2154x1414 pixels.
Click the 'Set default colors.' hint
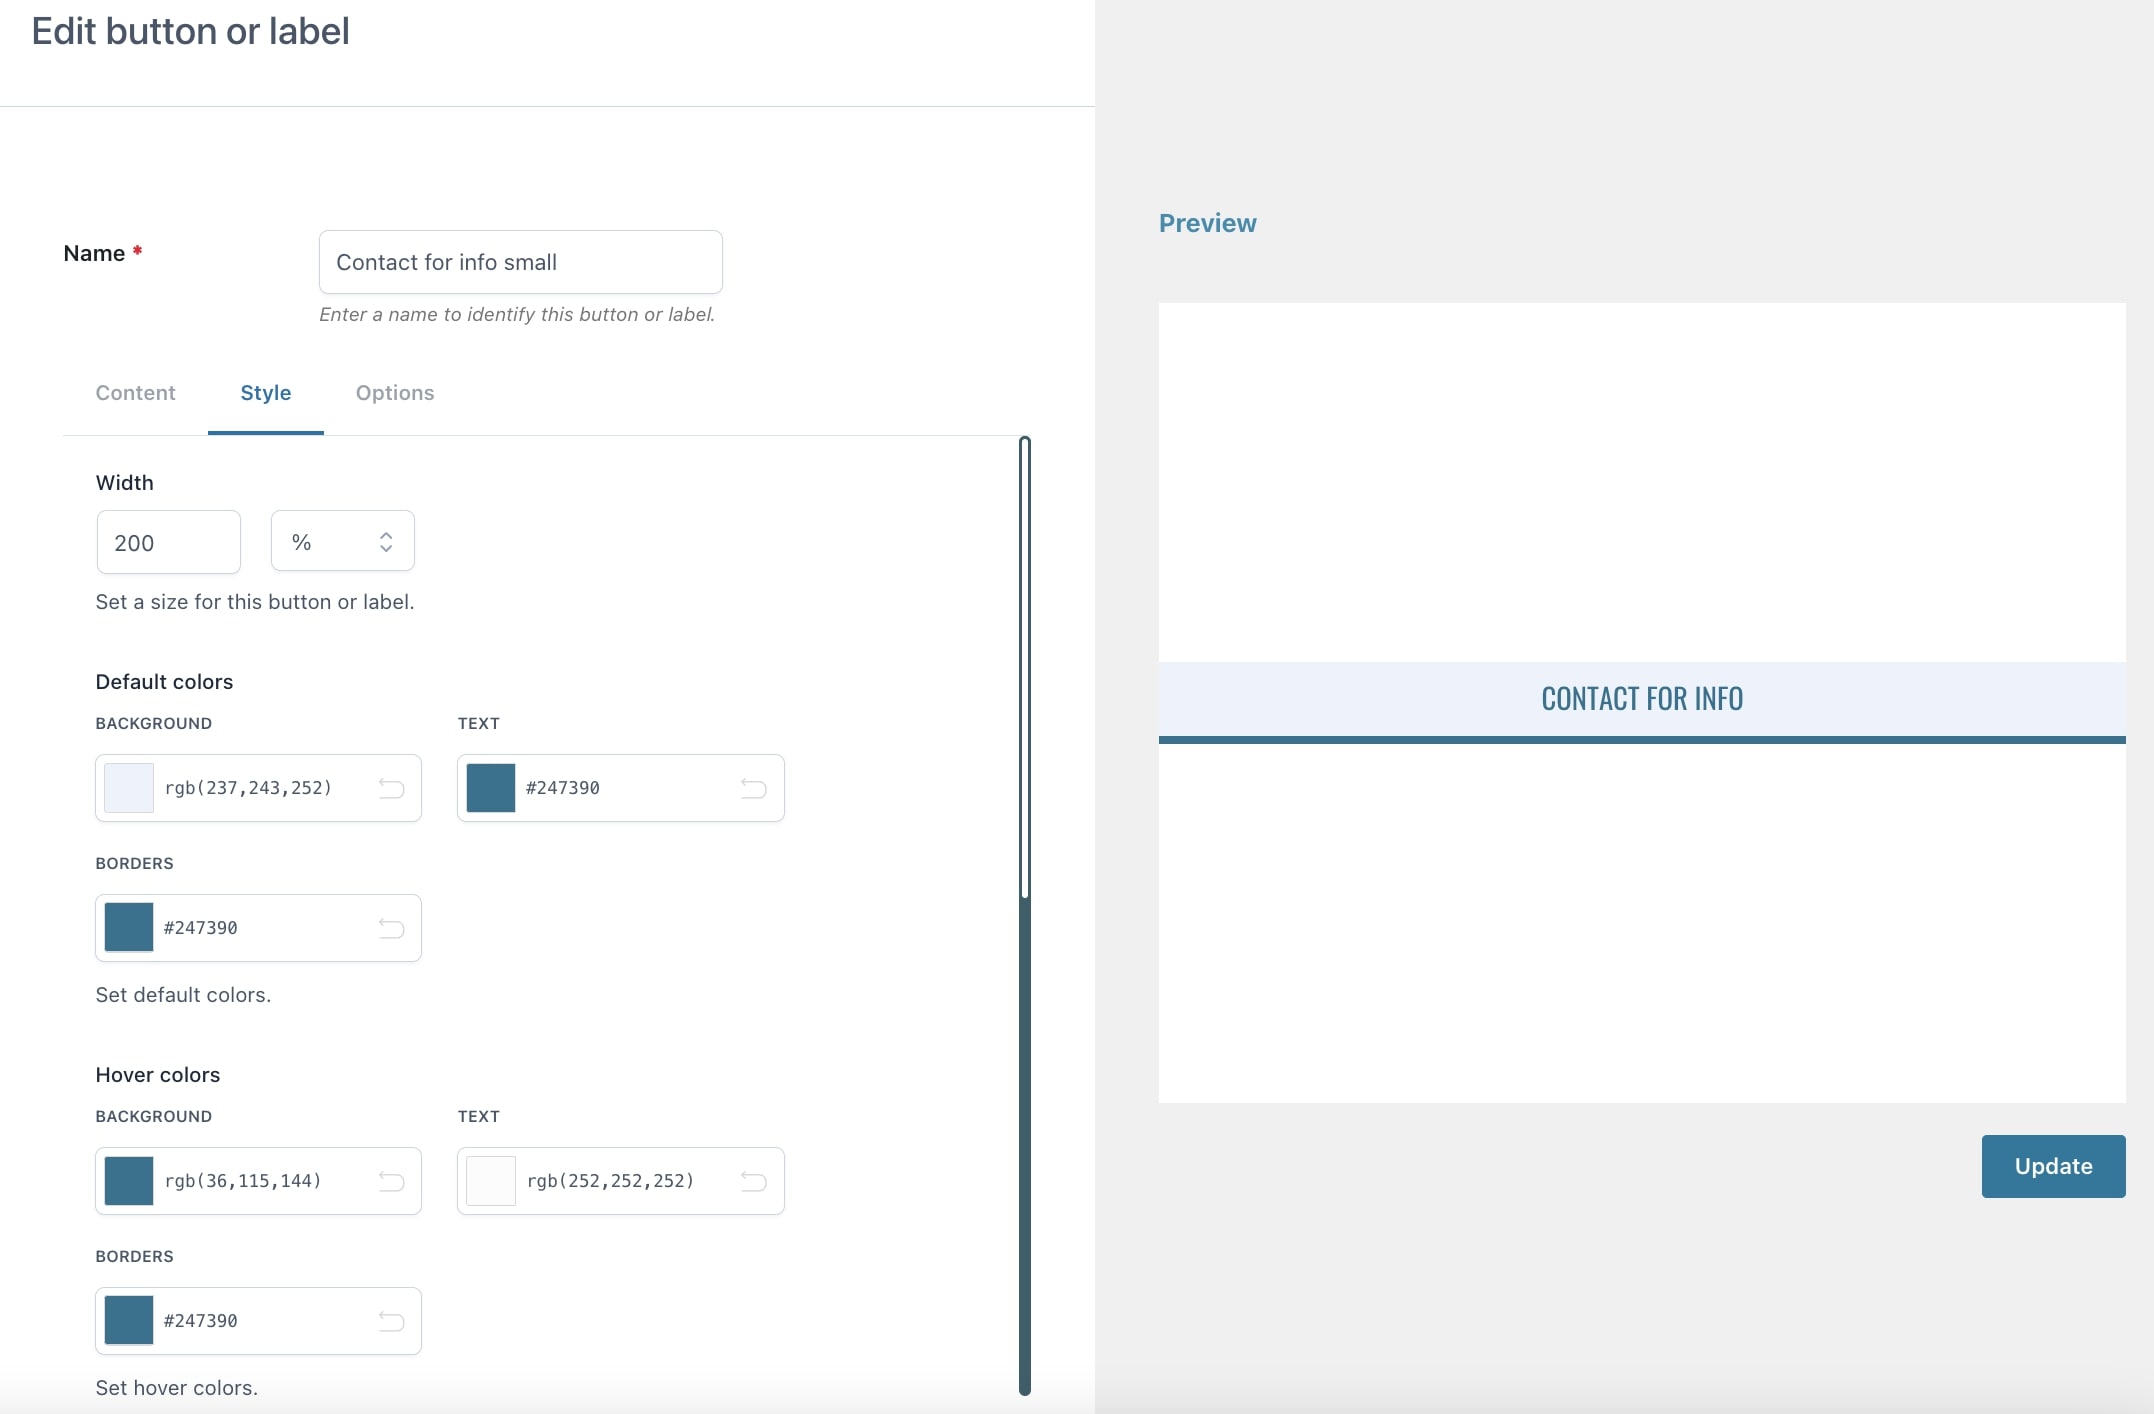[183, 995]
